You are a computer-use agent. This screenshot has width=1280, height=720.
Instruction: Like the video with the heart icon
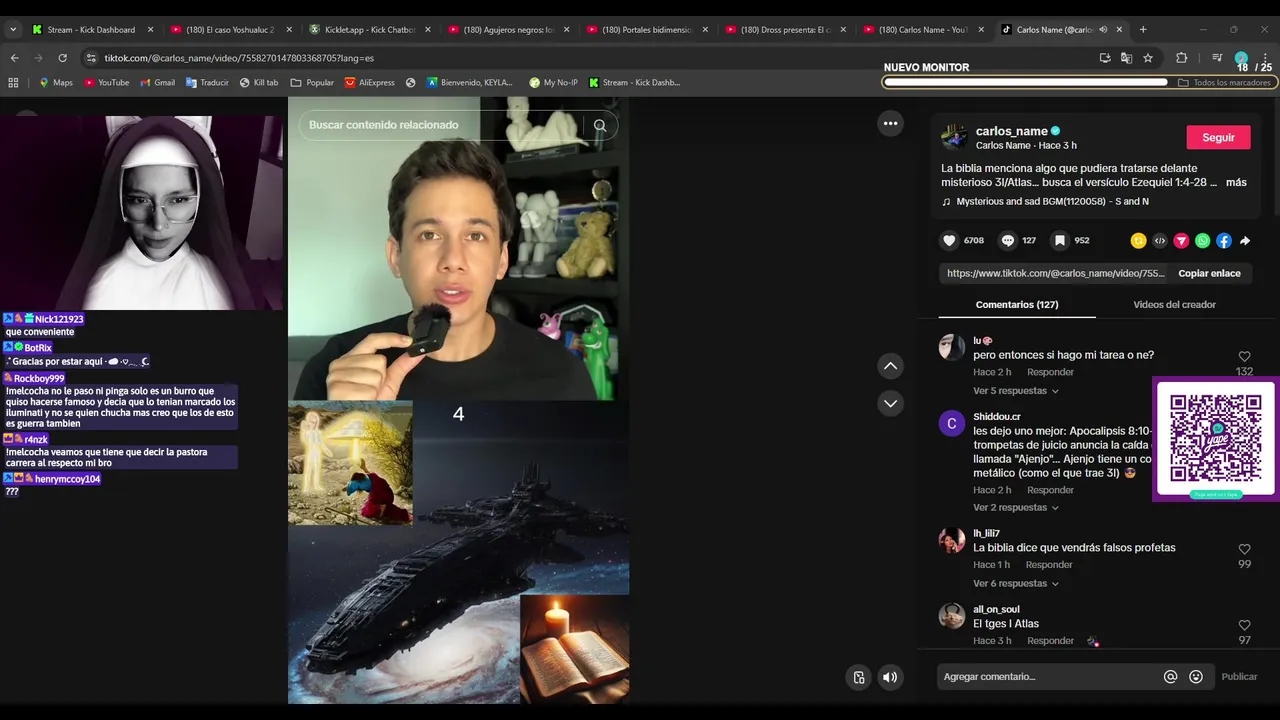point(950,241)
